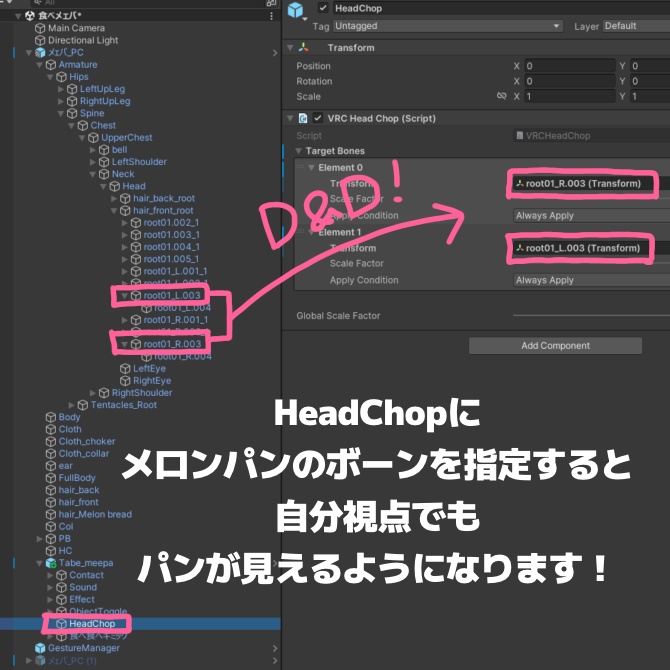Click Element 0 Transform field root01_R.003
This screenshot has height=670, width=670.
[x=591, y=184]
